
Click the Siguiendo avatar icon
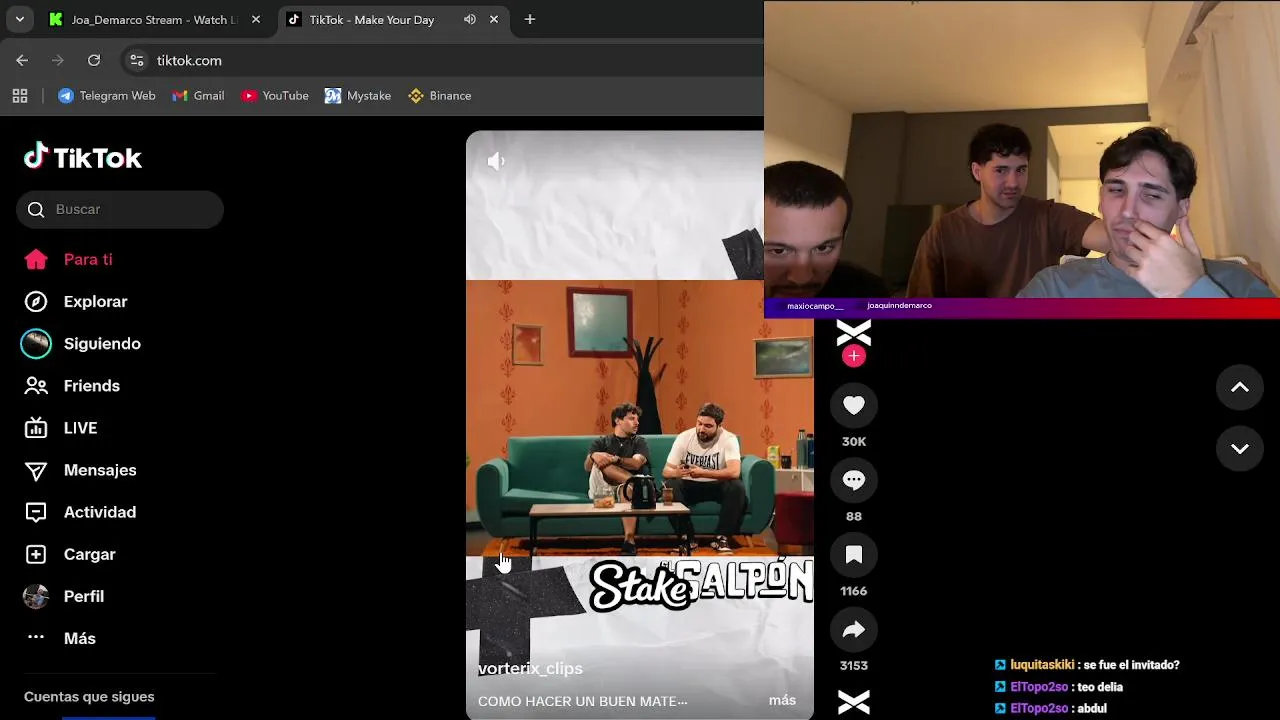tap(36, 343)
